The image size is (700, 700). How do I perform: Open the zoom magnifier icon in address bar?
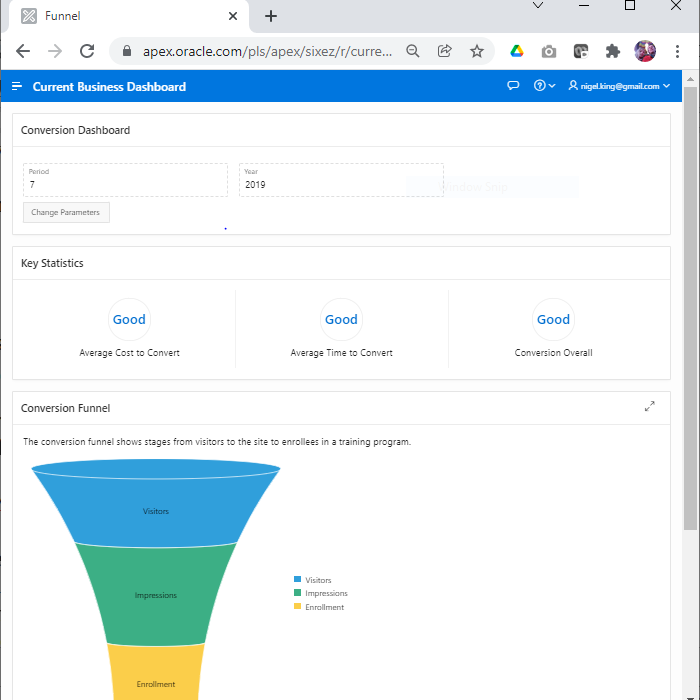pos(413,51)
